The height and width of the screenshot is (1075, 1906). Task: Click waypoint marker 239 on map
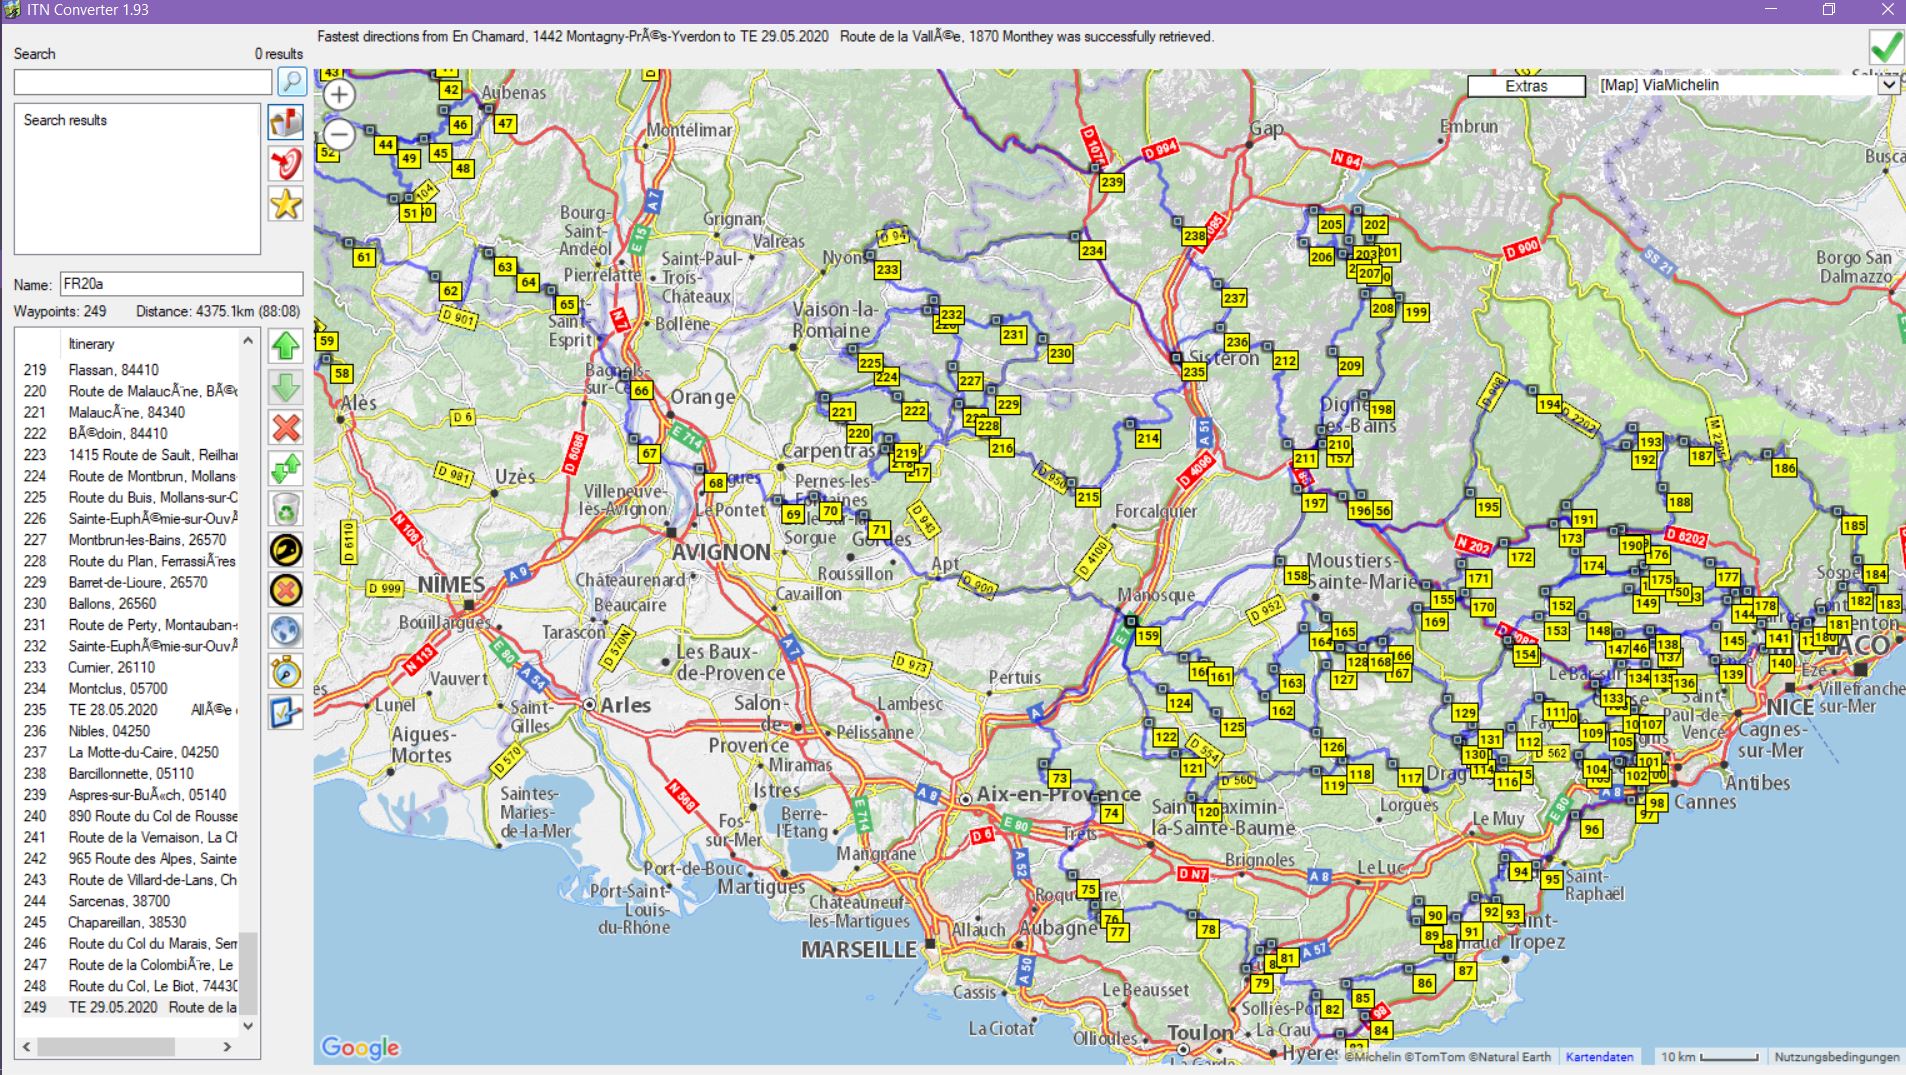pos(1111,183)
